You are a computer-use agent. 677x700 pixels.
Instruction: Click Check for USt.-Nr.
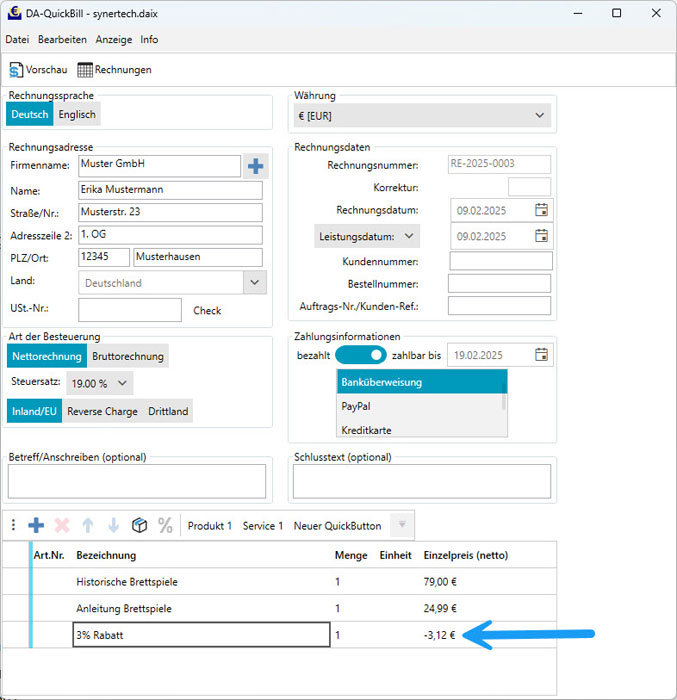point(207,310)
